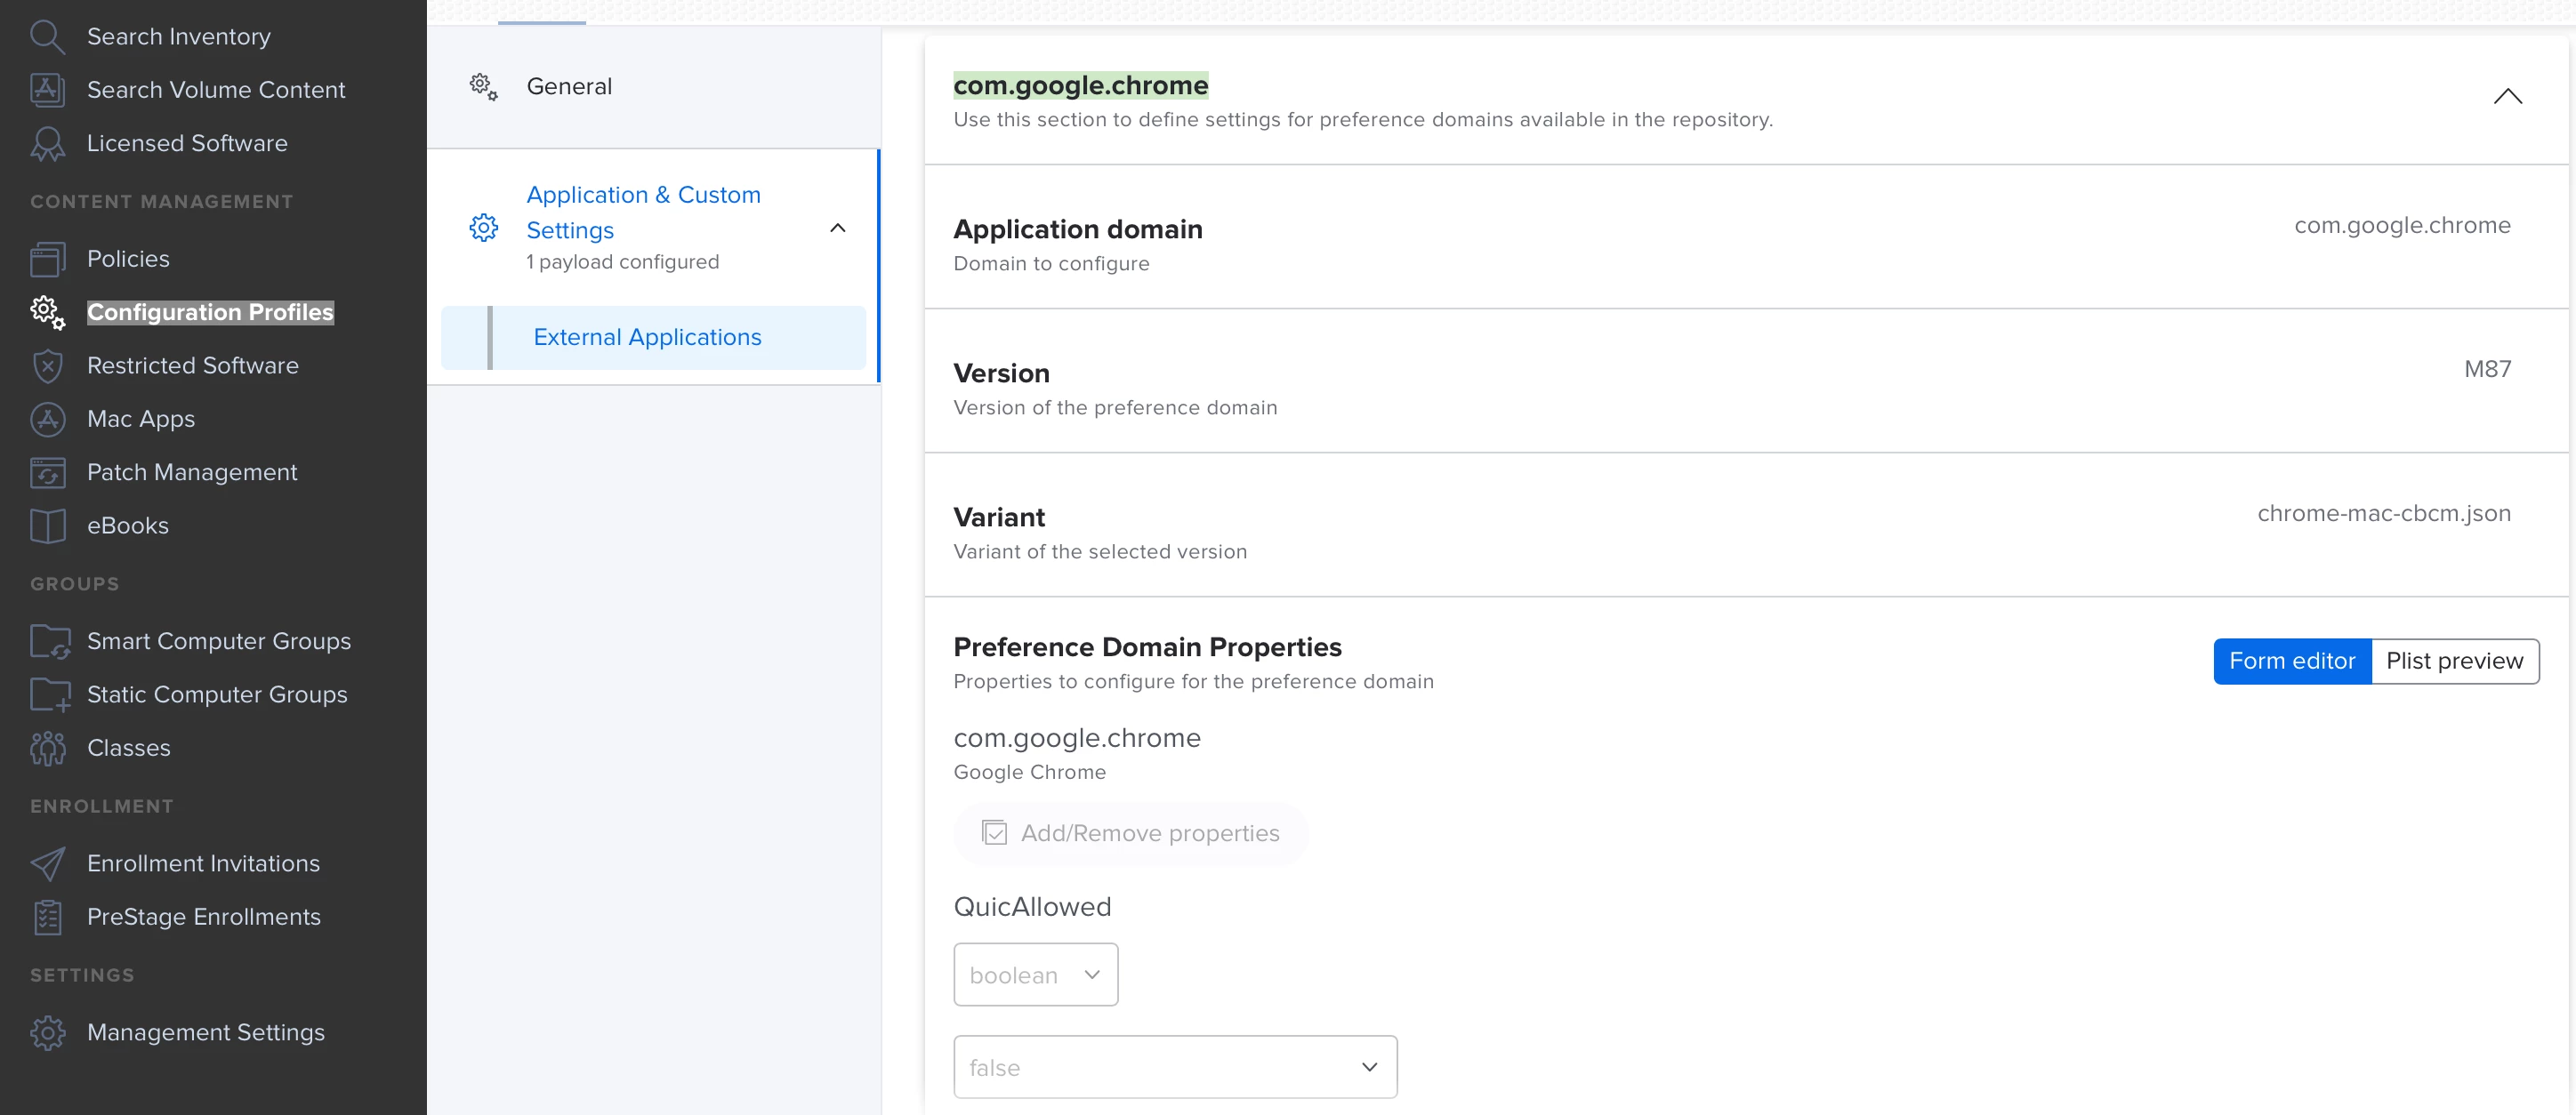This screenshot has width=2576, height=1115.
Task: Collapse Application & Custom Settings chevron
Action: click(x=838, y=228)
